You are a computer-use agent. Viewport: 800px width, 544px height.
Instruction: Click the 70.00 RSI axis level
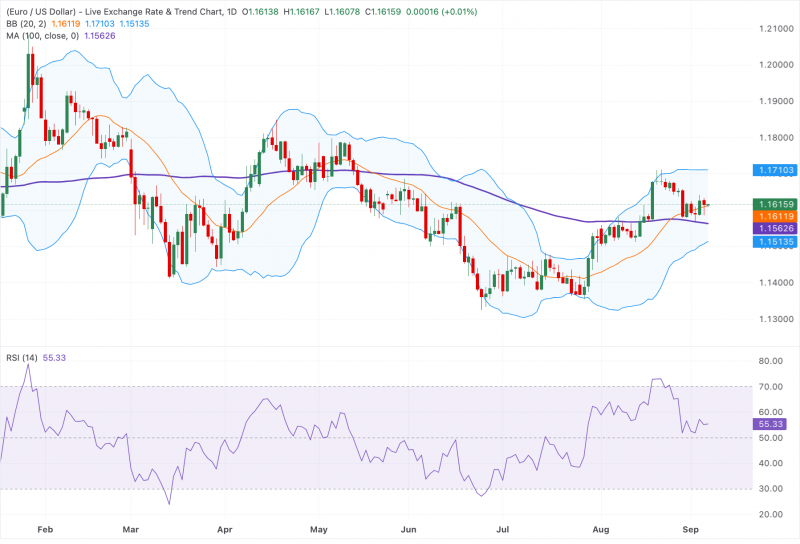770,386
